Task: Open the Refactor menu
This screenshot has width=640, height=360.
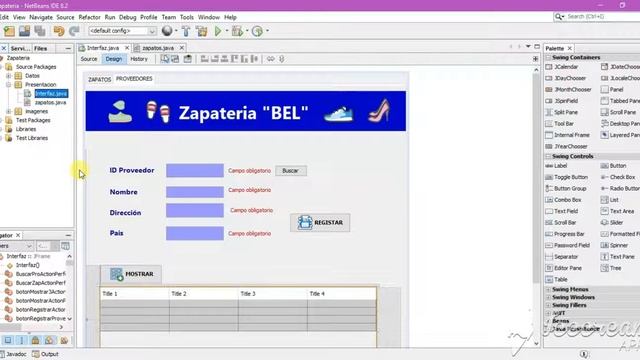Action: [89, 17]
